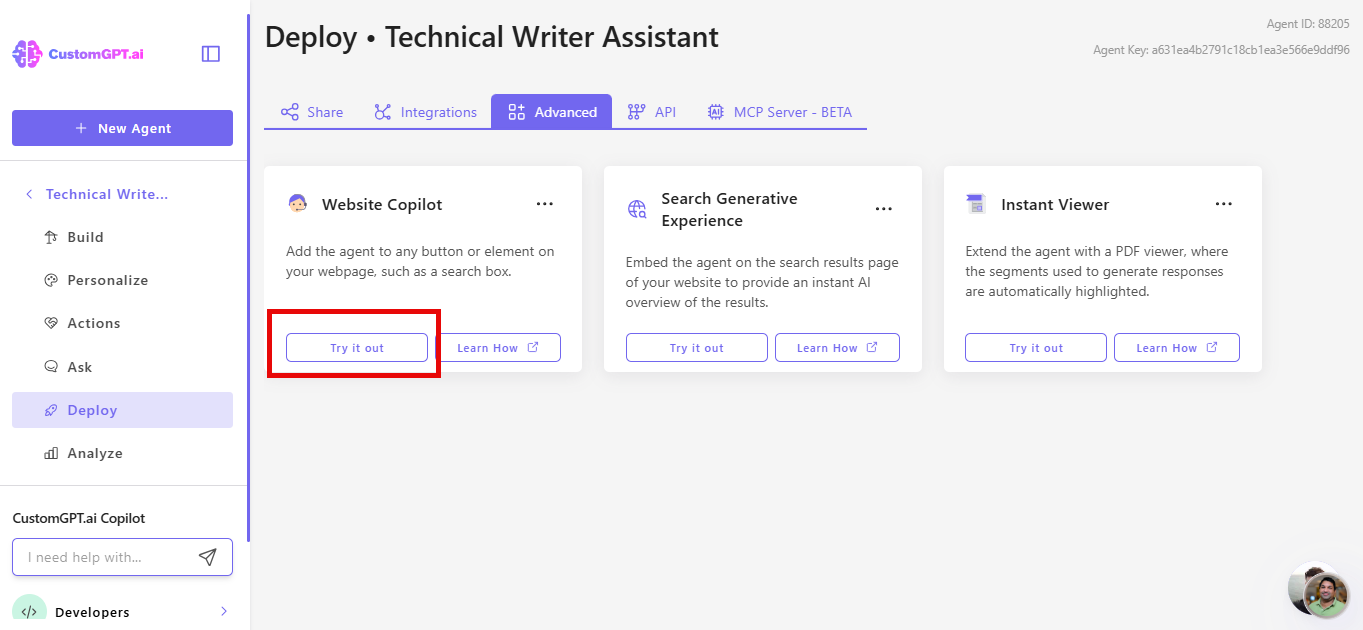Try out the Website Copilot

point(357,348)
